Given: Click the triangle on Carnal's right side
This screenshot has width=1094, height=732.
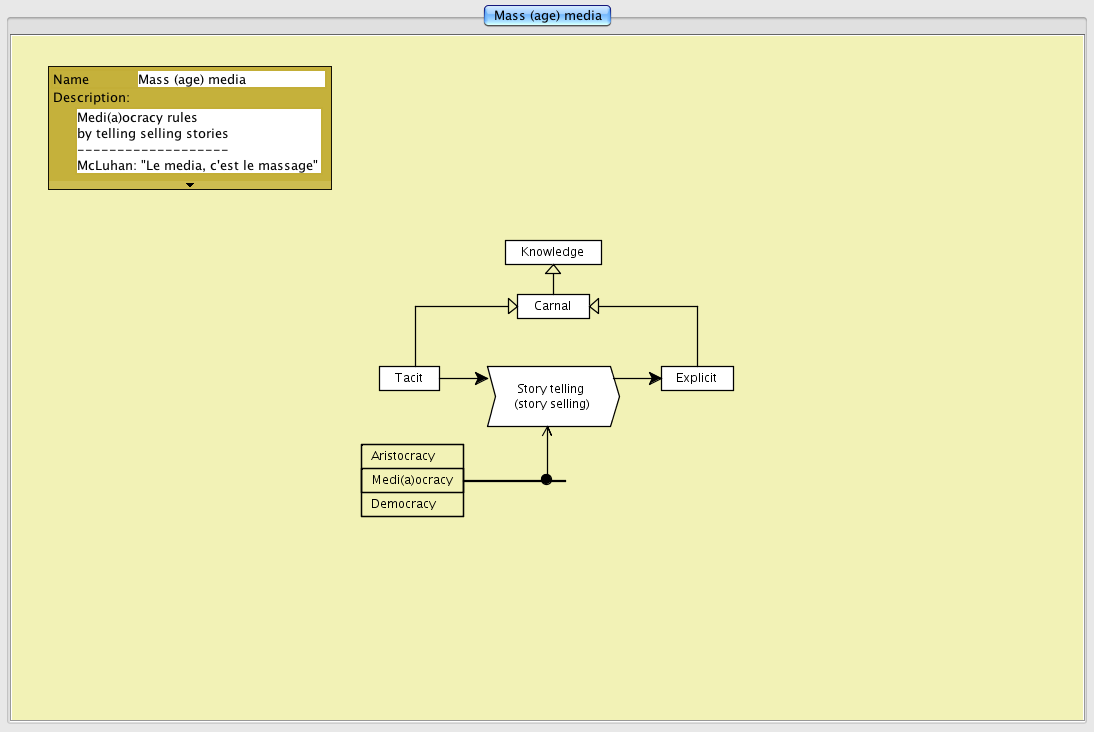Looking at the screenshot, I should click(594, 306).
